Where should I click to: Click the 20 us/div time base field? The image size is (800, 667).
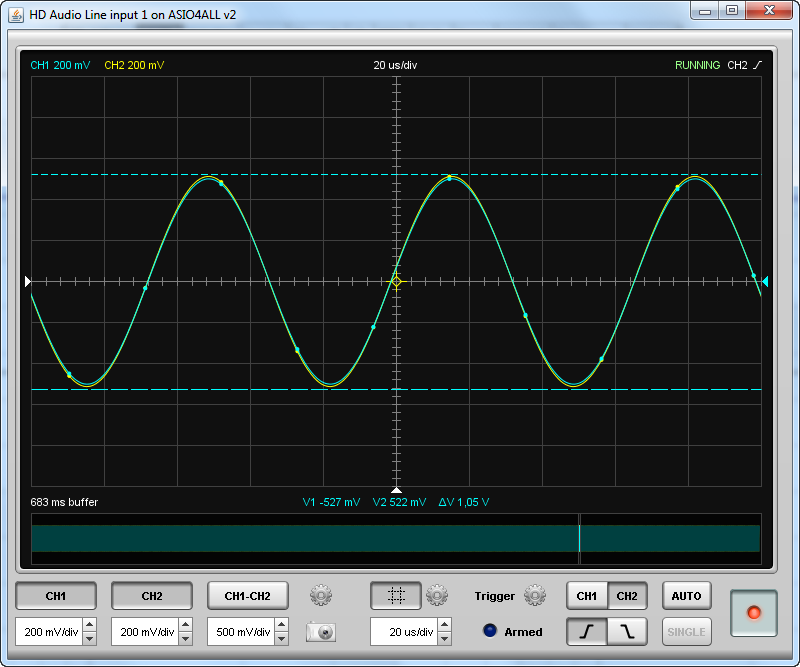(x=404, y=632)
